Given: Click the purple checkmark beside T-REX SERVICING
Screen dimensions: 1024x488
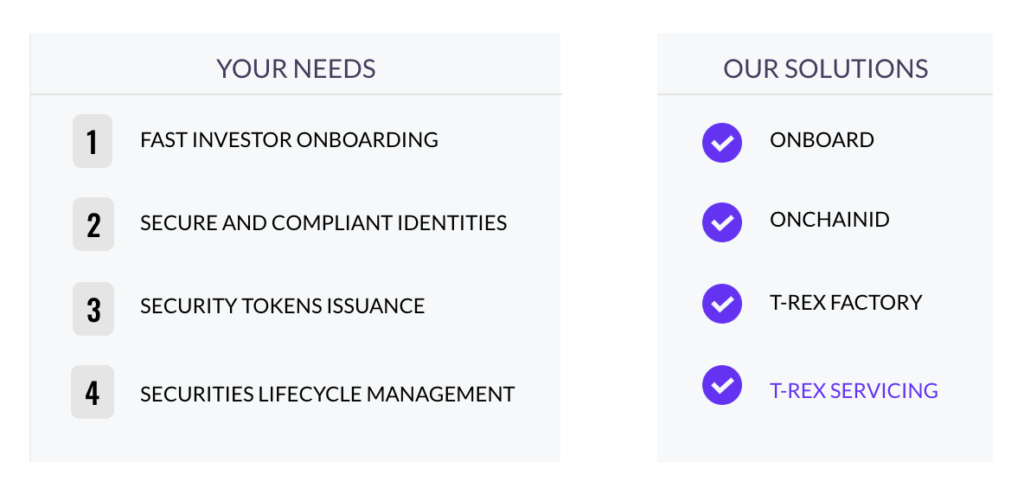Looking at the screenshot, I should pos(722,385).
